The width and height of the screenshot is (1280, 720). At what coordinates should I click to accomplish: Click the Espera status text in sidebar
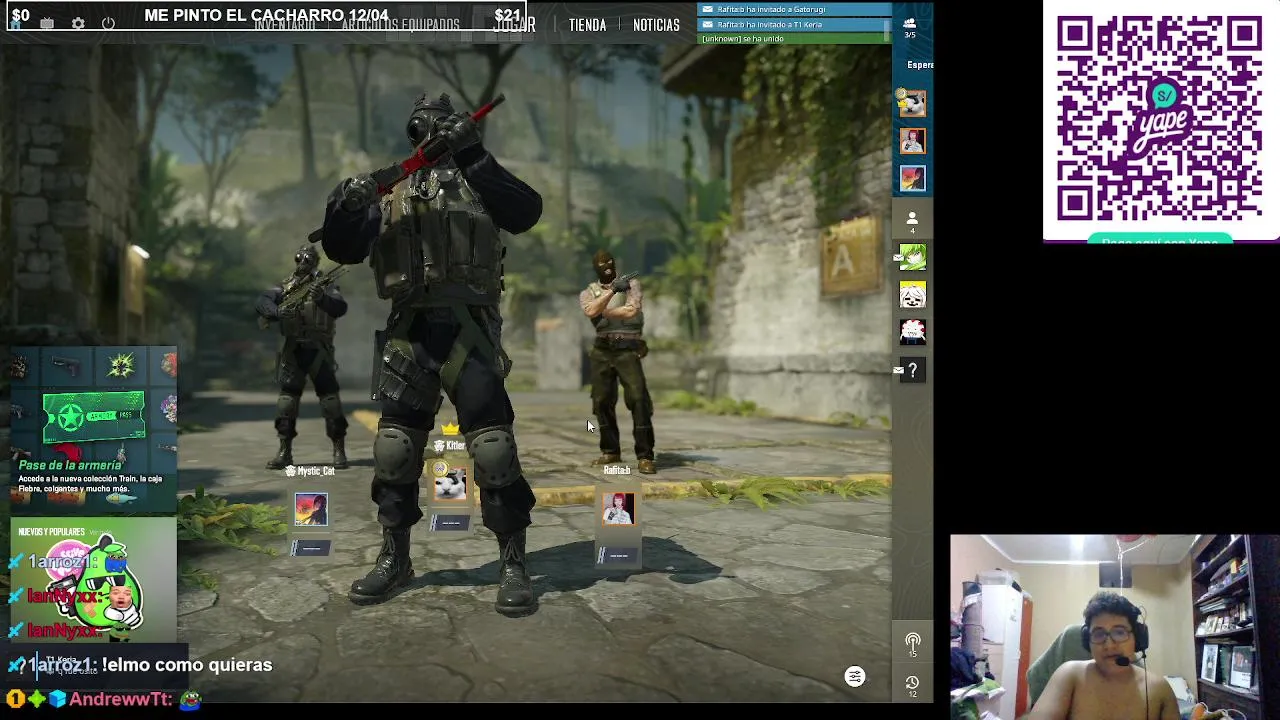(920, 65)
